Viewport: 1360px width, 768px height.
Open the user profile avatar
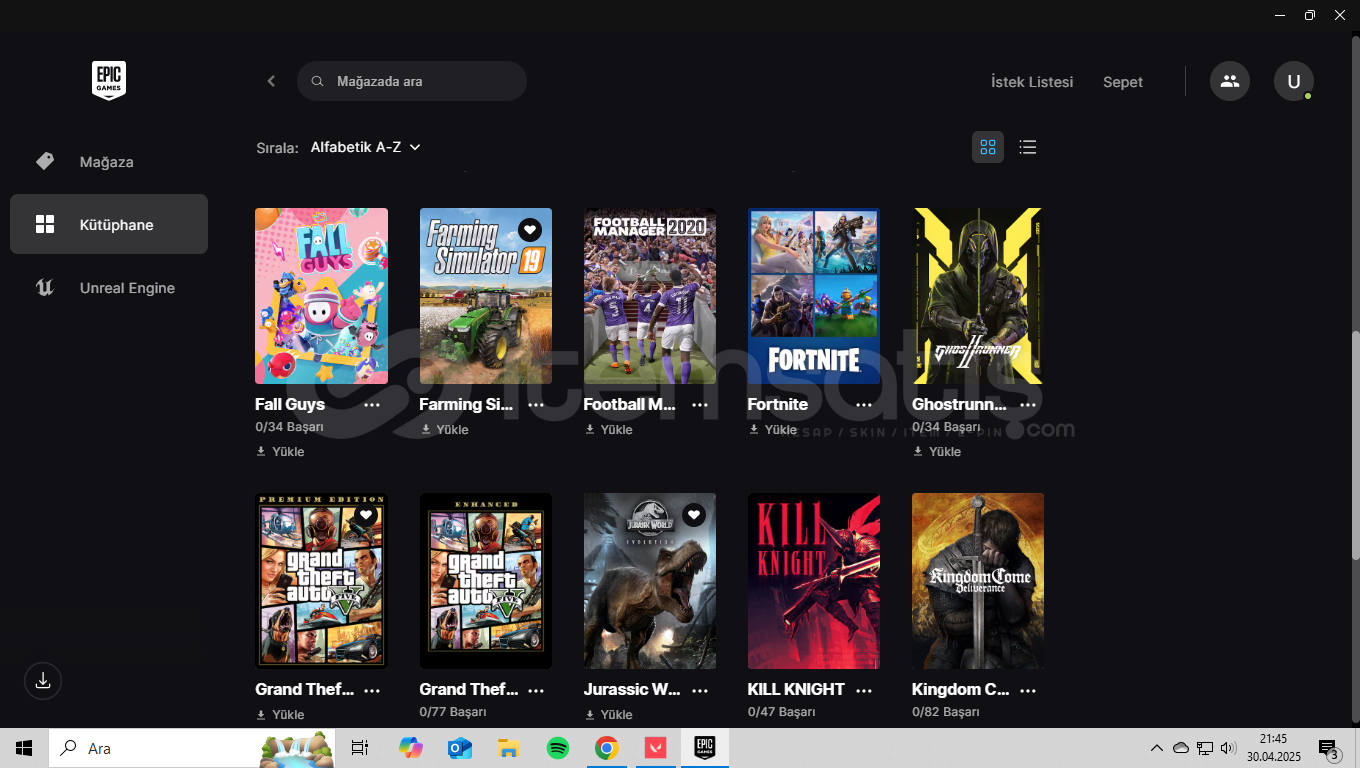(1293, 81)
